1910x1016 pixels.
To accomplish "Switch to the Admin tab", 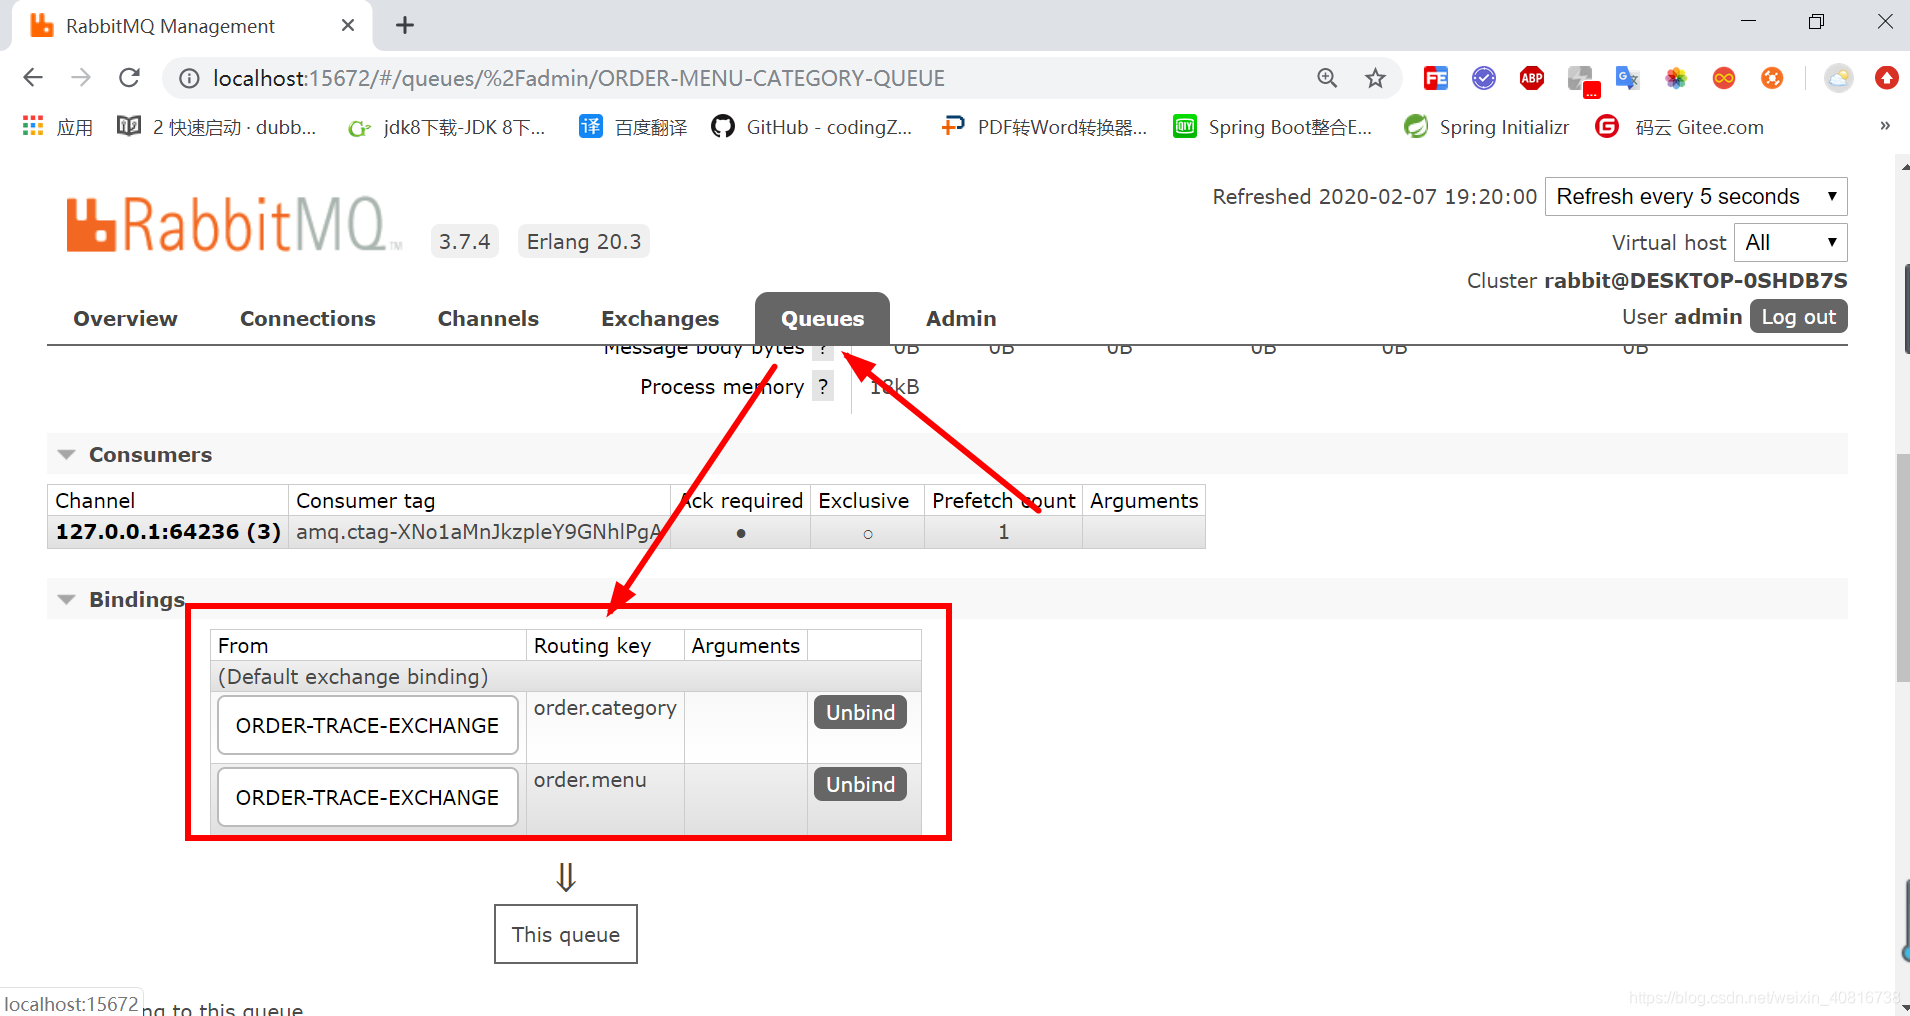I will [x=961, y=318].
